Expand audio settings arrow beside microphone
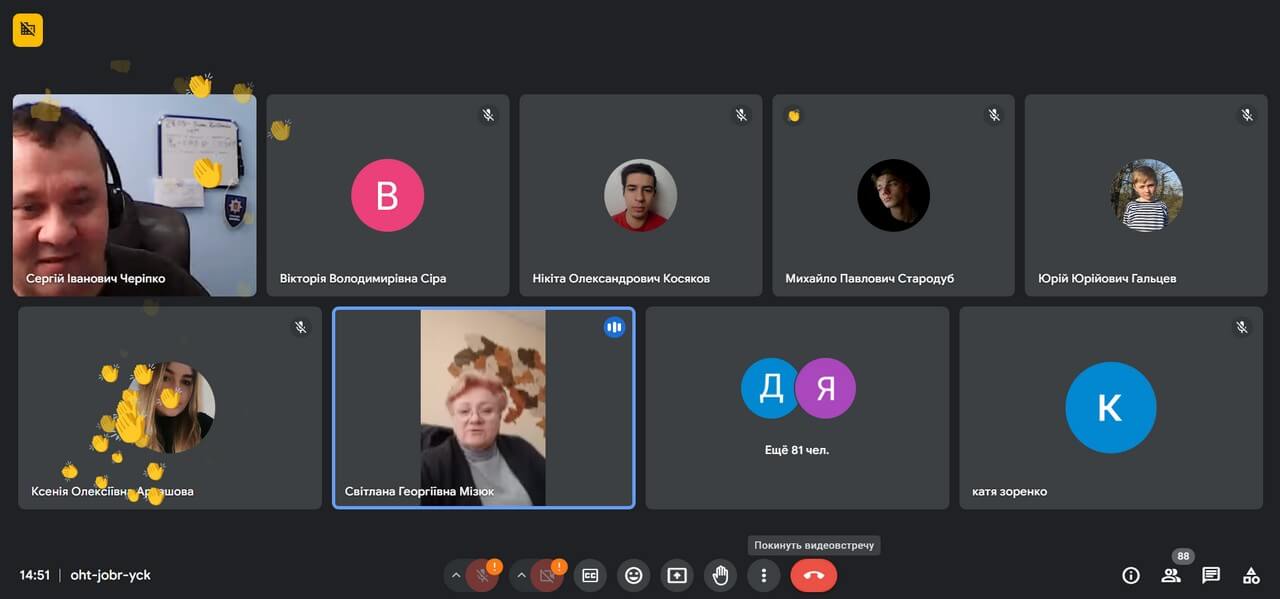Screen dimensions: 1280x599 coord(456,575)
